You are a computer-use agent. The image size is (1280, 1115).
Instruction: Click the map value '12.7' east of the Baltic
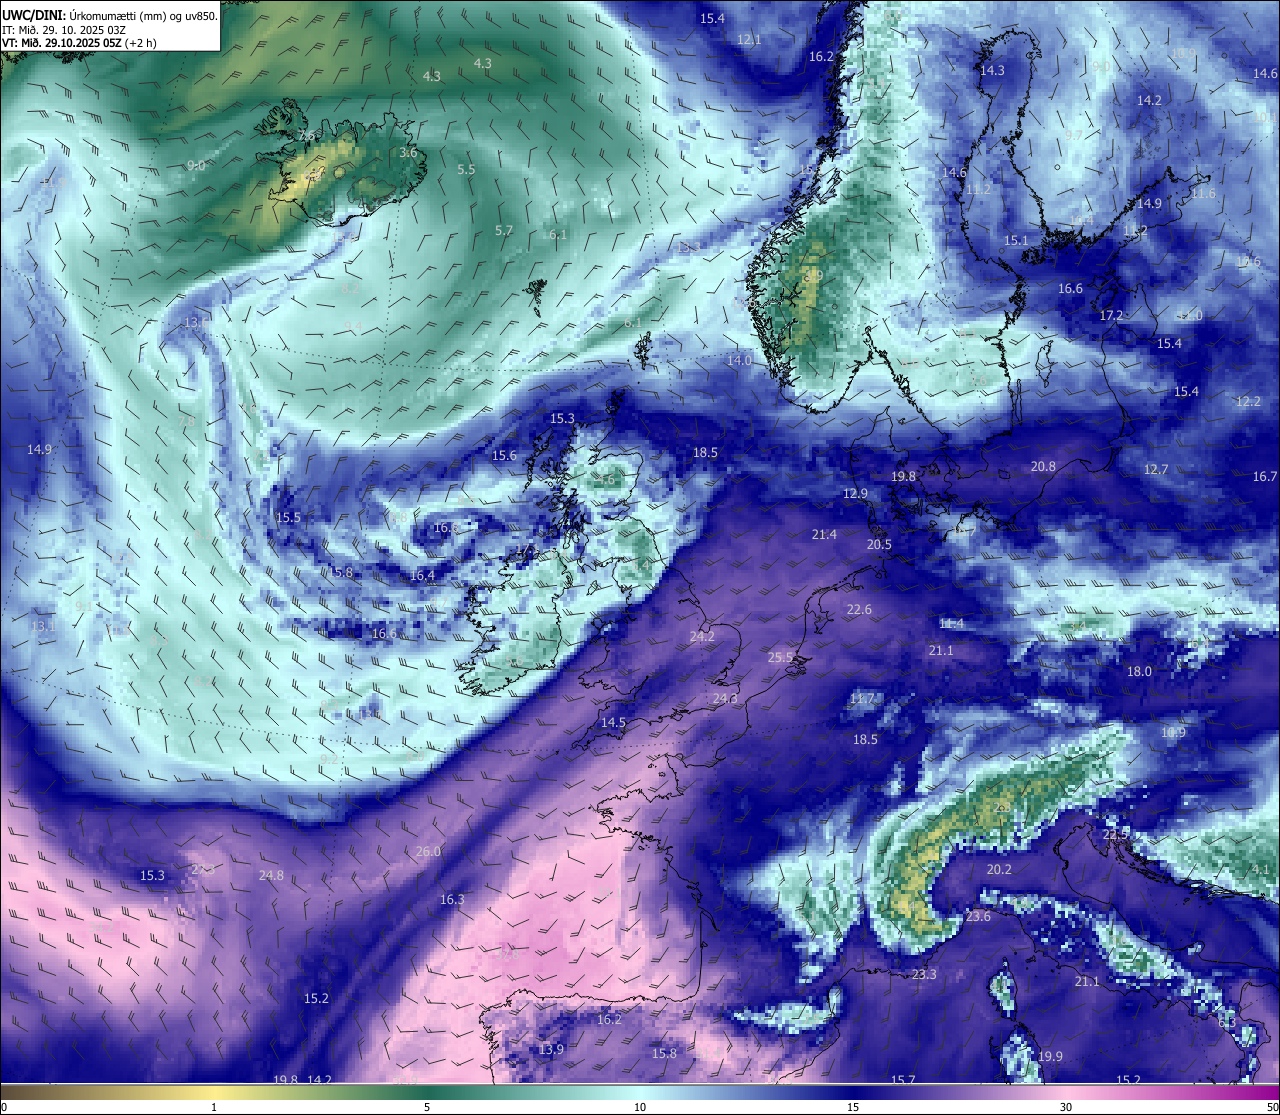tap(1156, 470)
